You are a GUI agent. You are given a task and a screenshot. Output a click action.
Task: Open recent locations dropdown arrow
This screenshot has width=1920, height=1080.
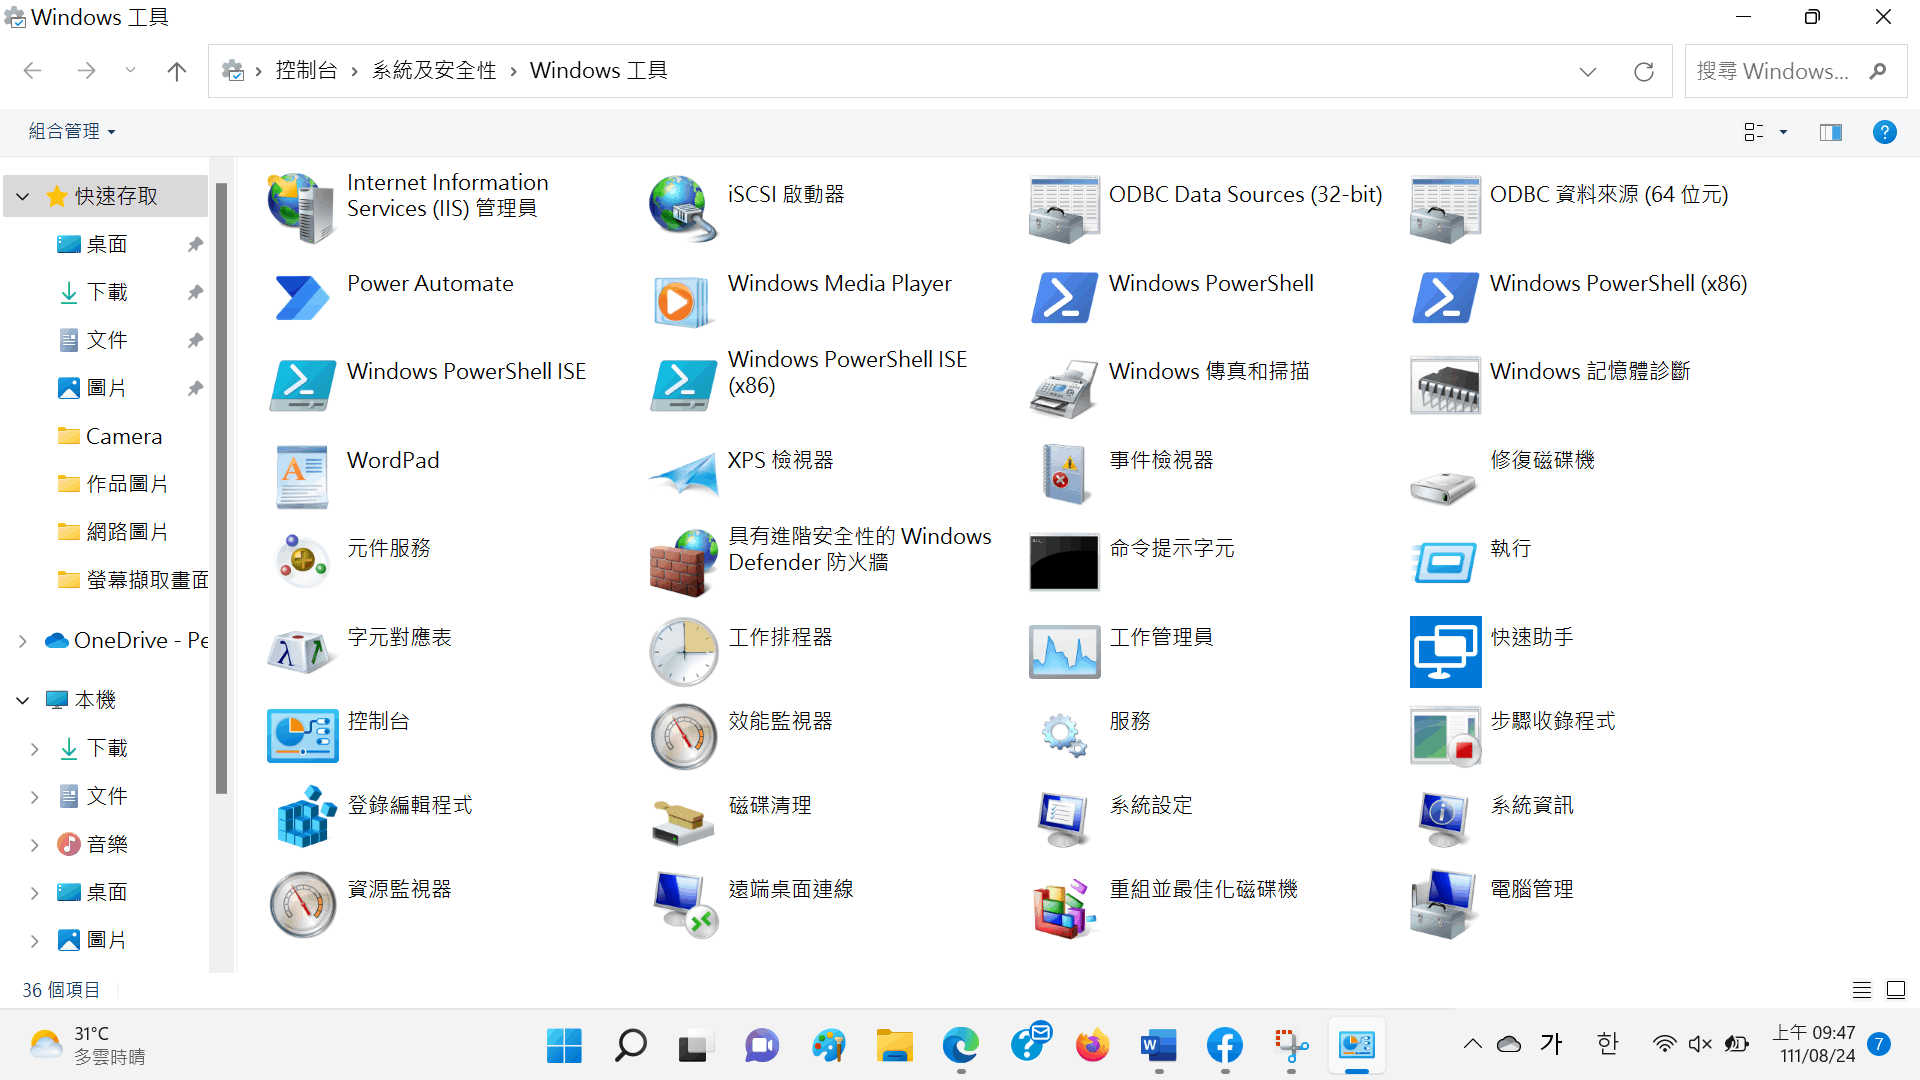[x=130, y=70]
